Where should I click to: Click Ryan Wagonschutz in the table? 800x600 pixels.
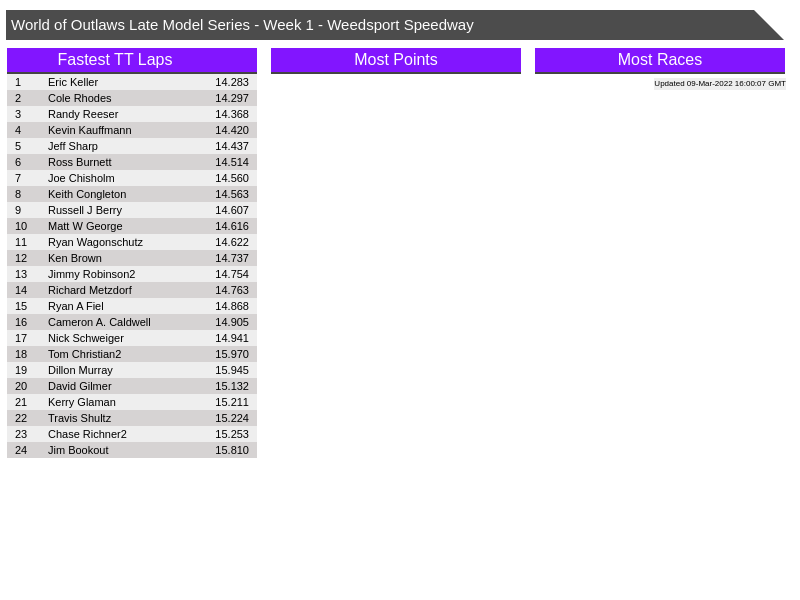pyautogui.click(x=95, y=242)
